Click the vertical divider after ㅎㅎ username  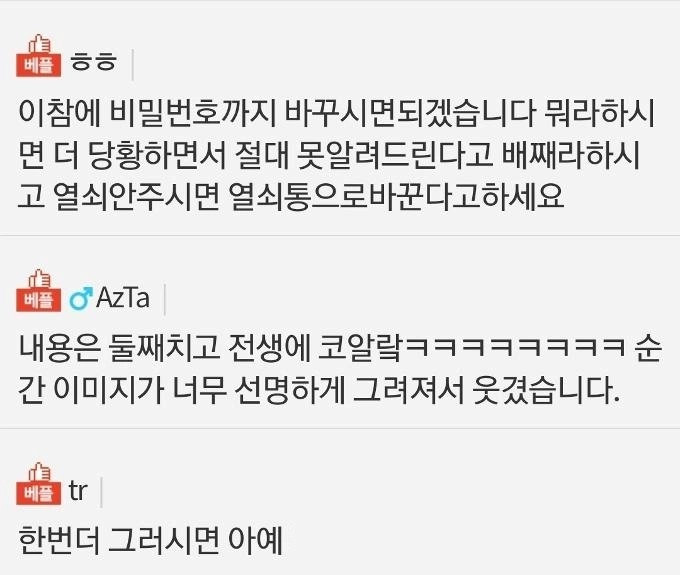tap(132, 65)
